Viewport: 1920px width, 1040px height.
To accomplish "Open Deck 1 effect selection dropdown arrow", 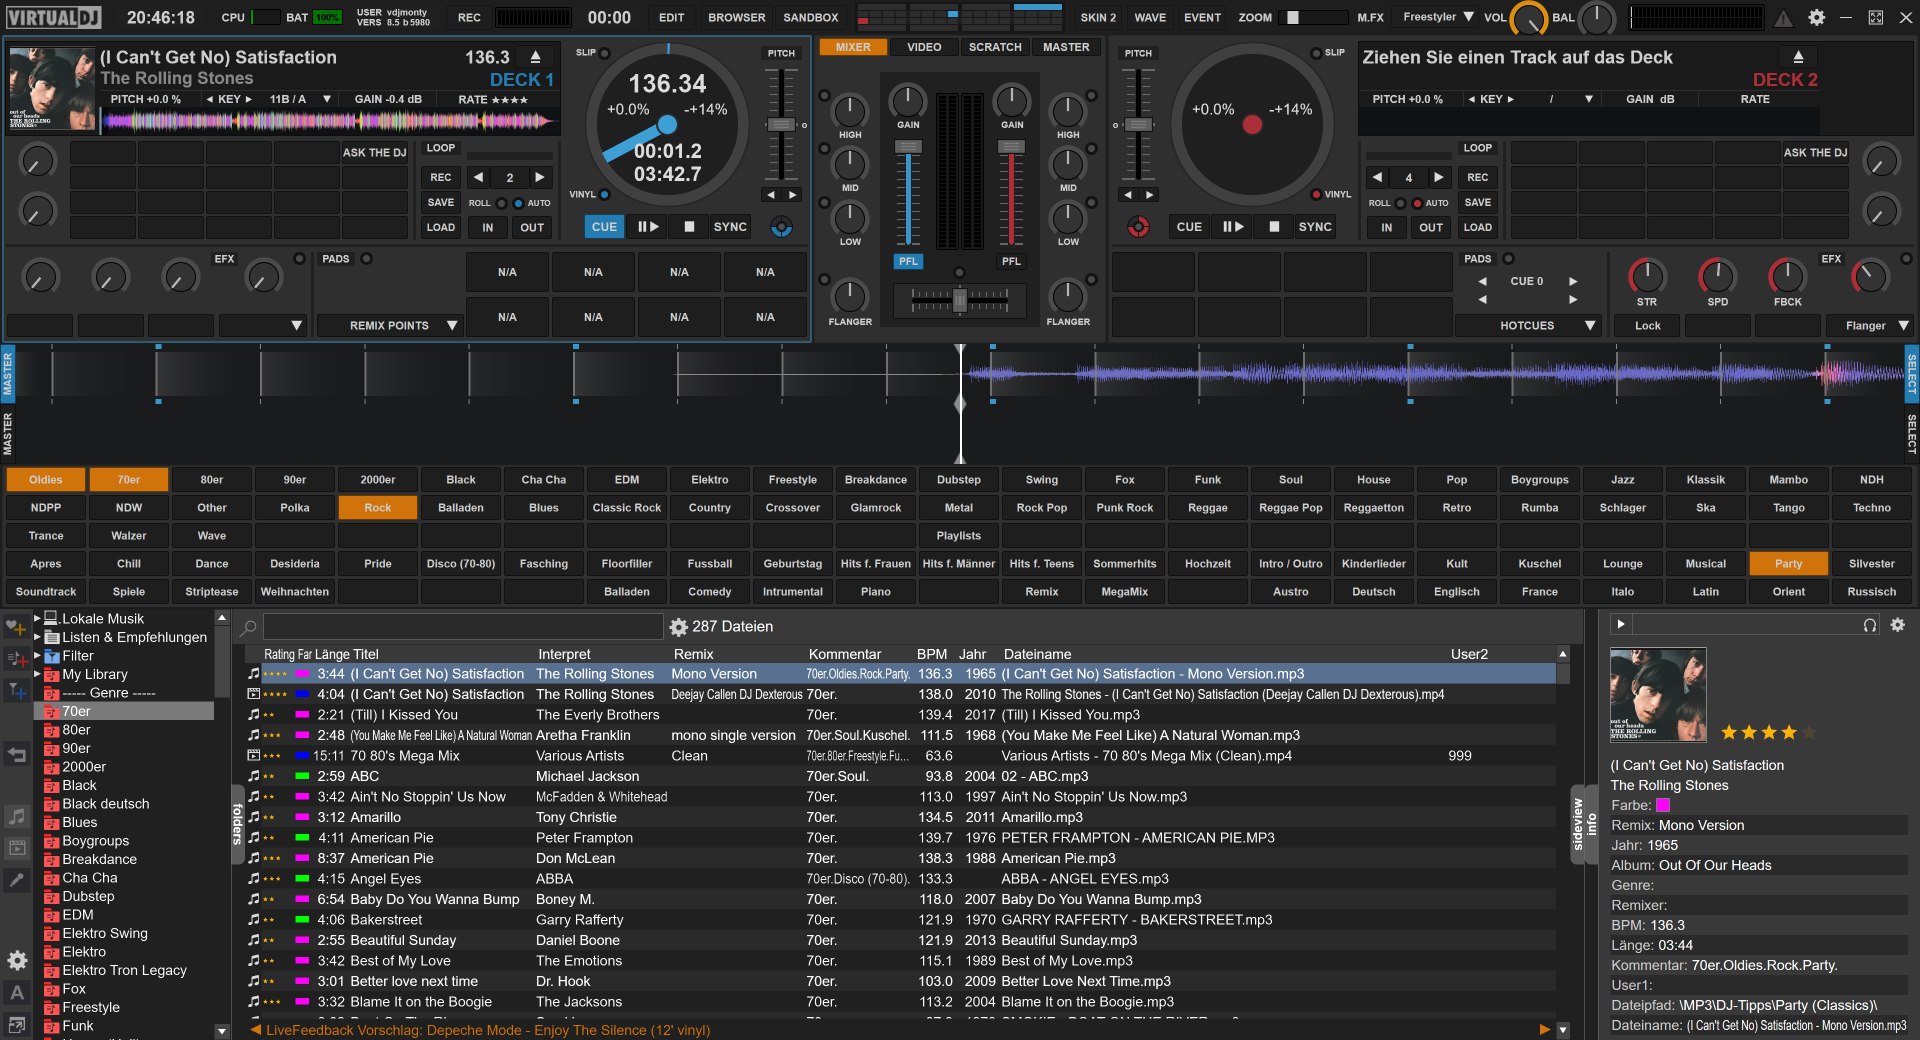I will (x=296, y=325).
